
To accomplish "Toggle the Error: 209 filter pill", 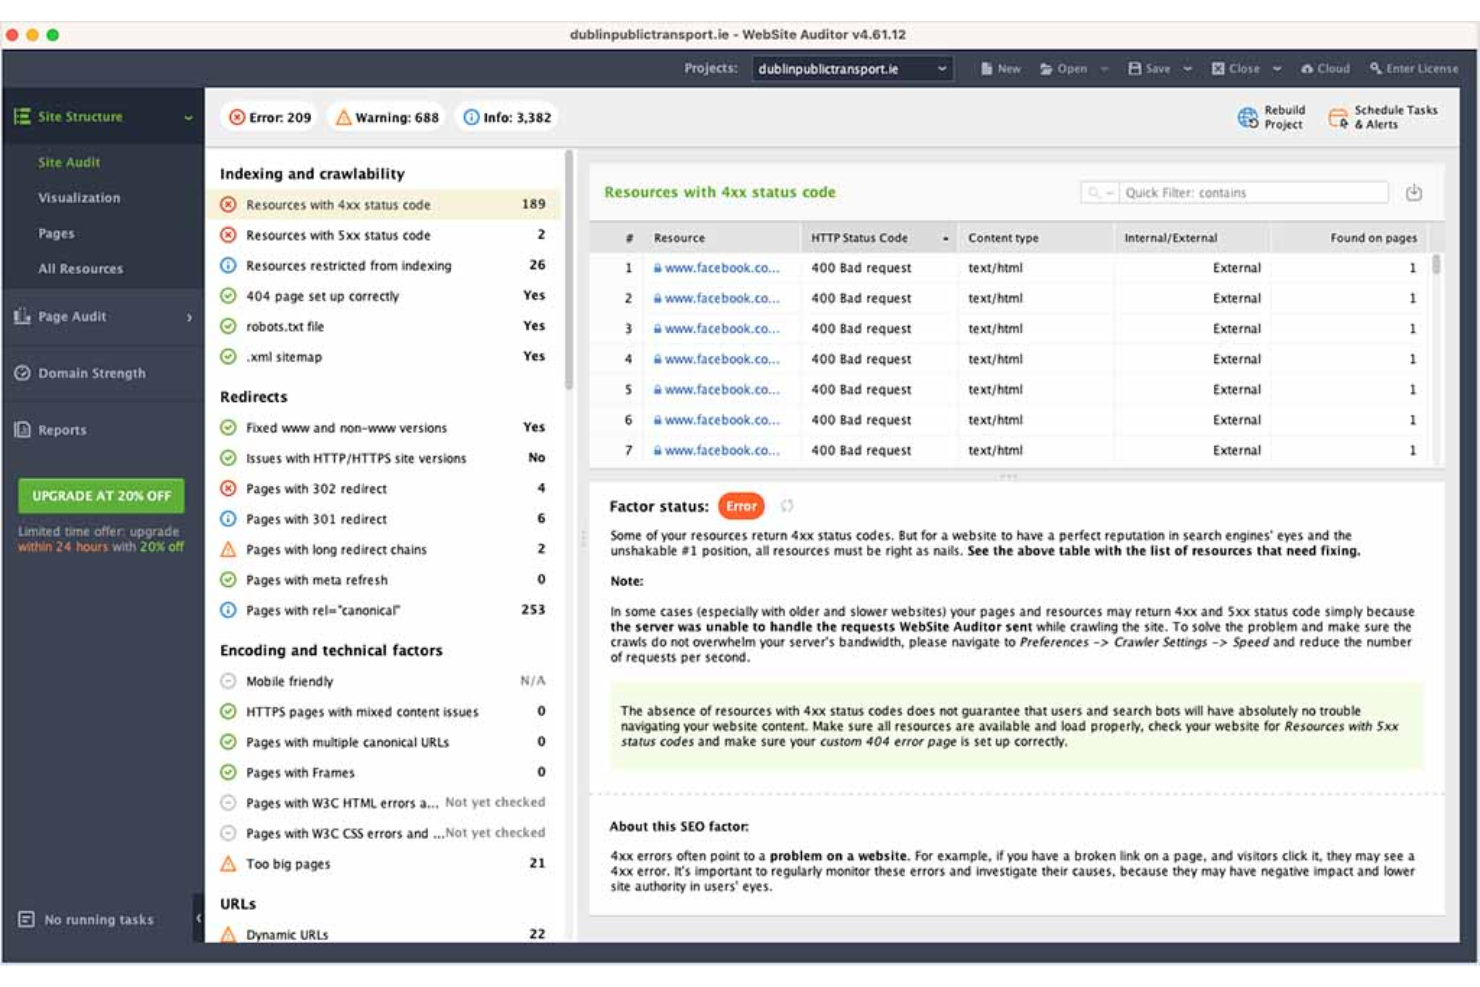I will click(x=270, y=116).
